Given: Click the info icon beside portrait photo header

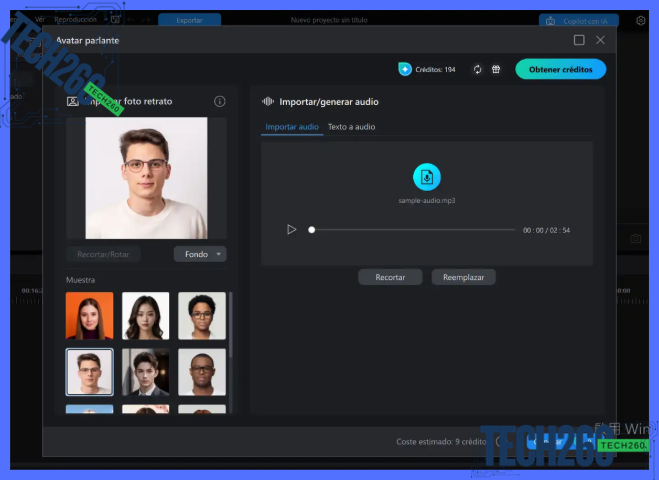Looking at the screenshot, I should (220, 101).
